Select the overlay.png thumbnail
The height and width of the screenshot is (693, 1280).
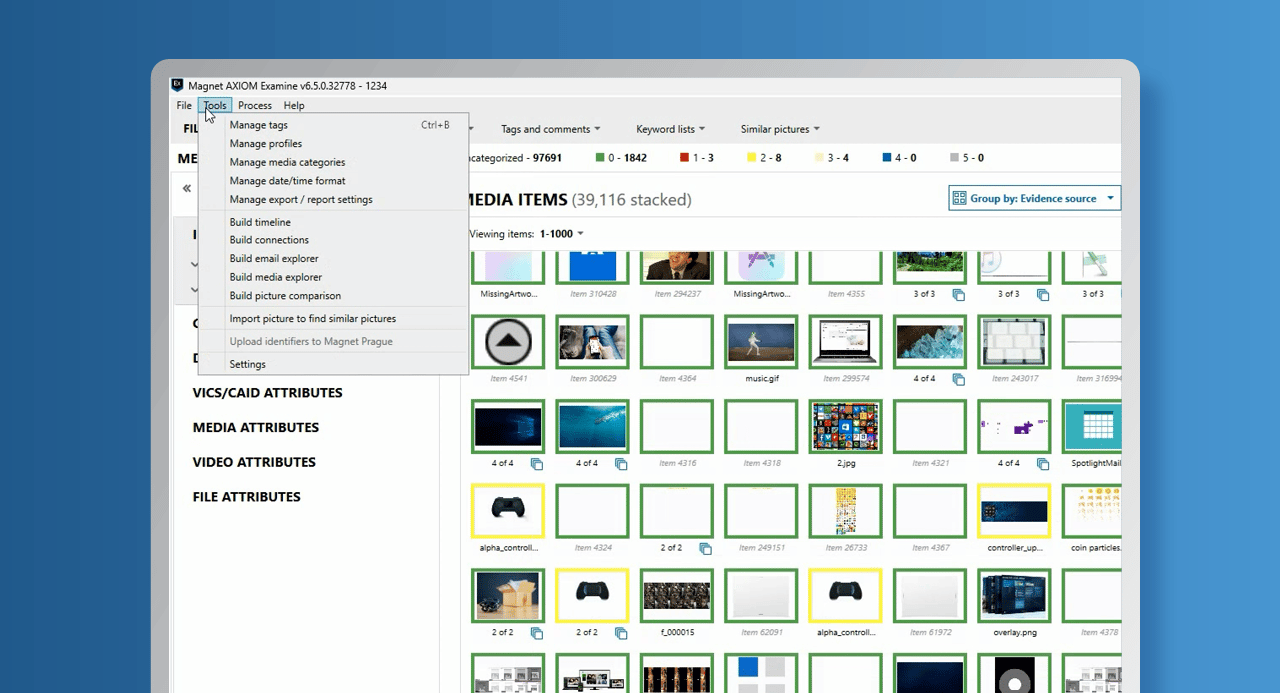1014,597
